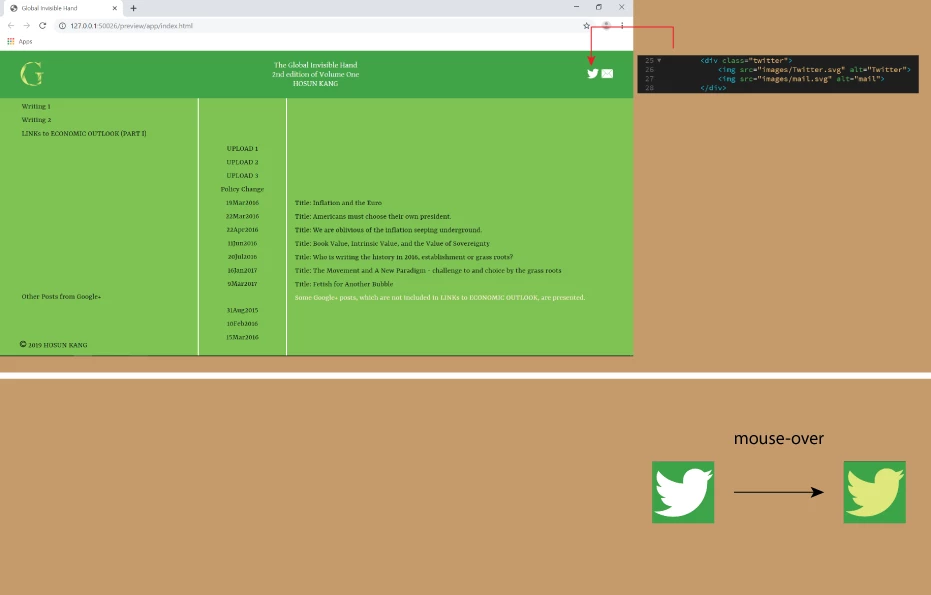931x595 pixels.
Task: Restore down the Chrome browser window
Action: 598,7
